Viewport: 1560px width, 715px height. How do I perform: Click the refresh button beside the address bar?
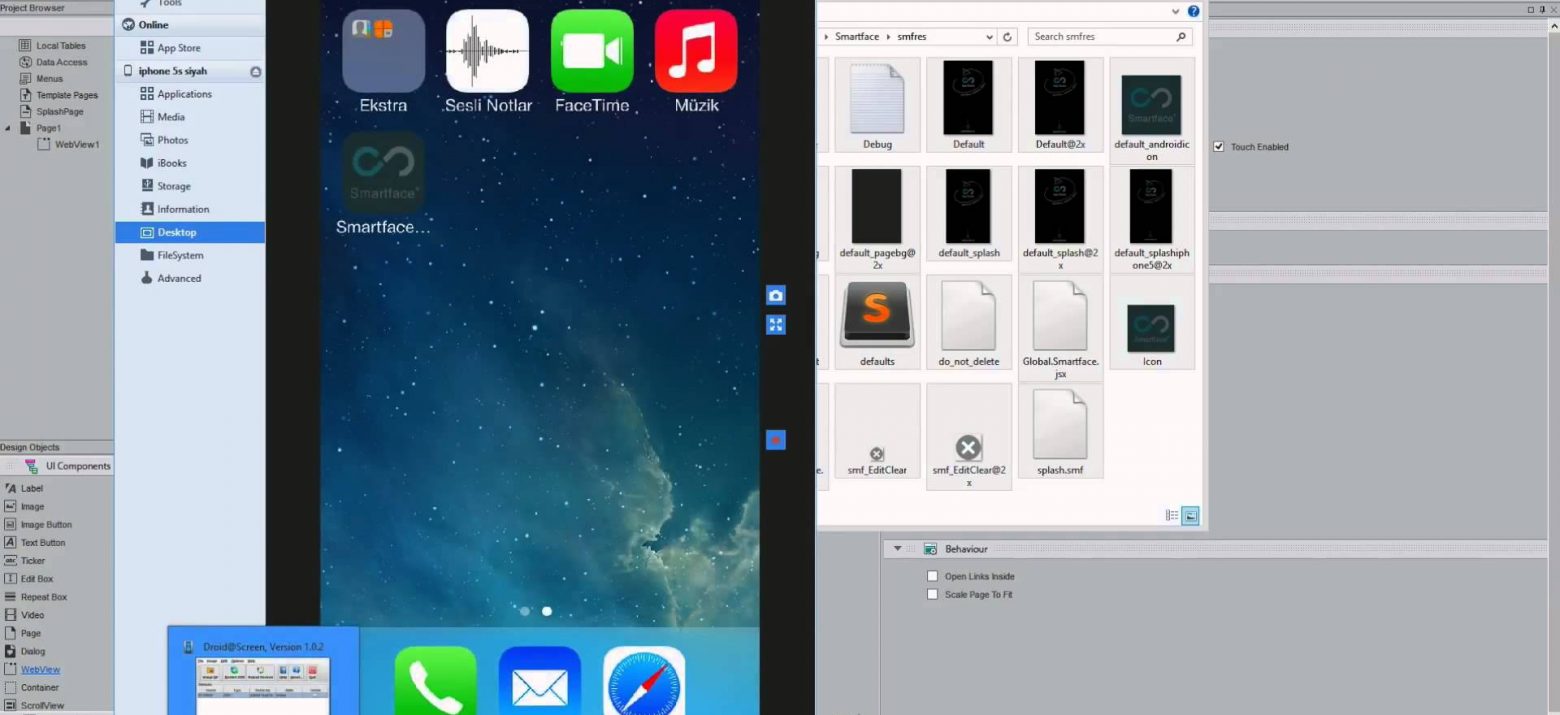(x=1008, y=37)
